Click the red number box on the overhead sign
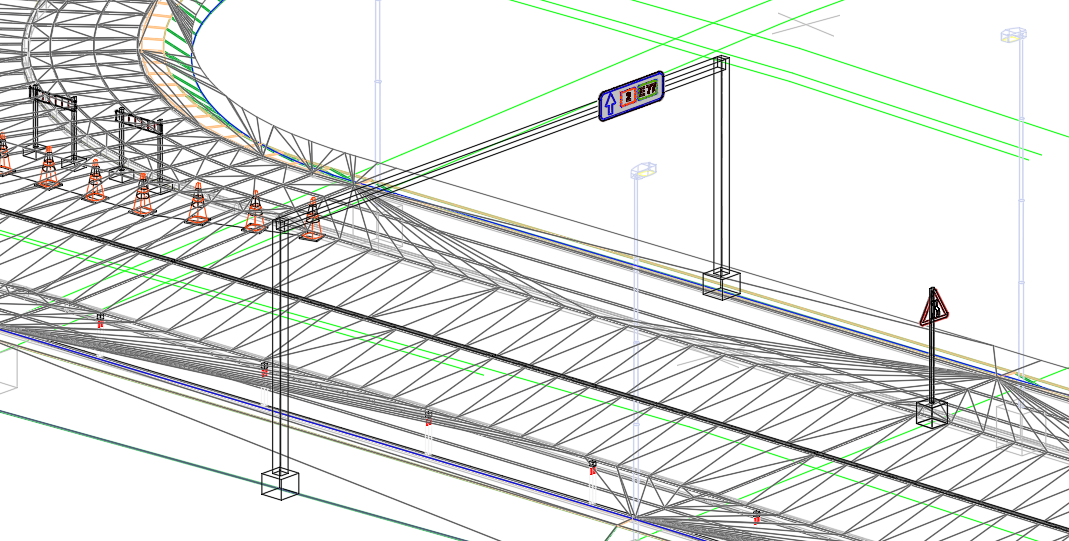This screenshot has height=541, width=1069. click(x=628, y=97)
